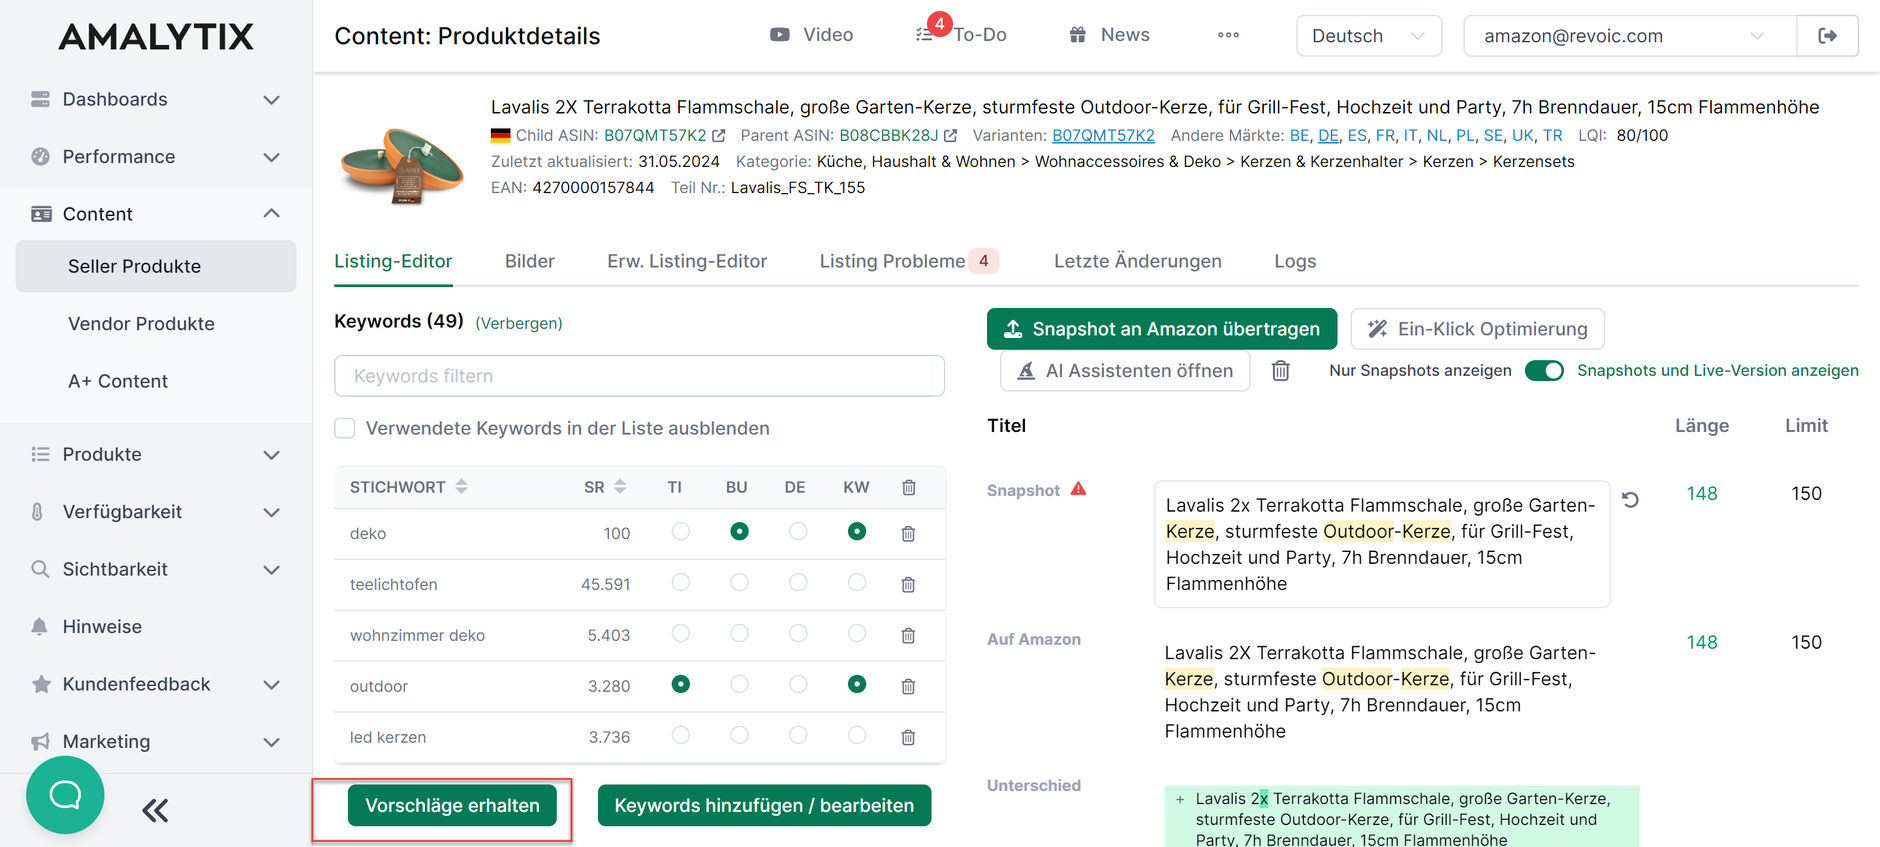
Task: Open A+ Content in sidebar
Action: 118,381
